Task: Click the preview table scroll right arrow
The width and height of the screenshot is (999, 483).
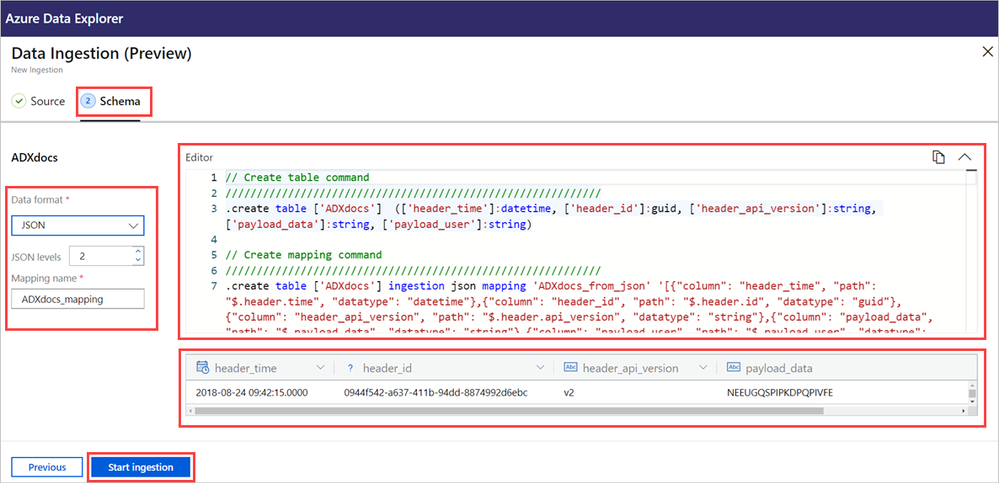Action: (963, 411)
